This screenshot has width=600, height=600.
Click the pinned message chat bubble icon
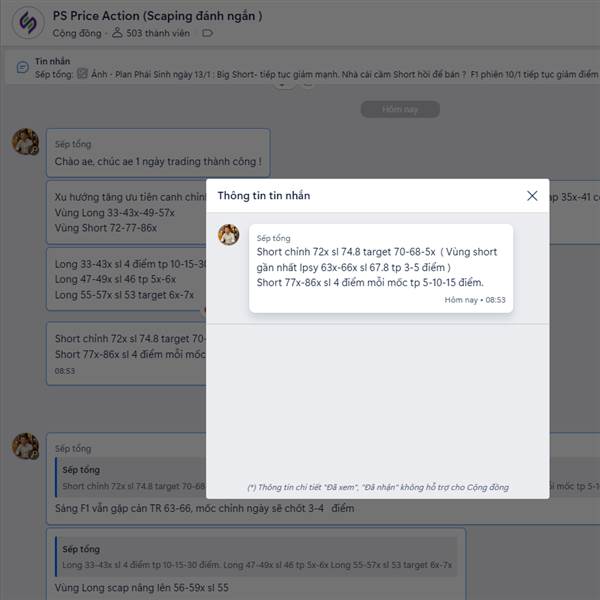coord(23,68)
